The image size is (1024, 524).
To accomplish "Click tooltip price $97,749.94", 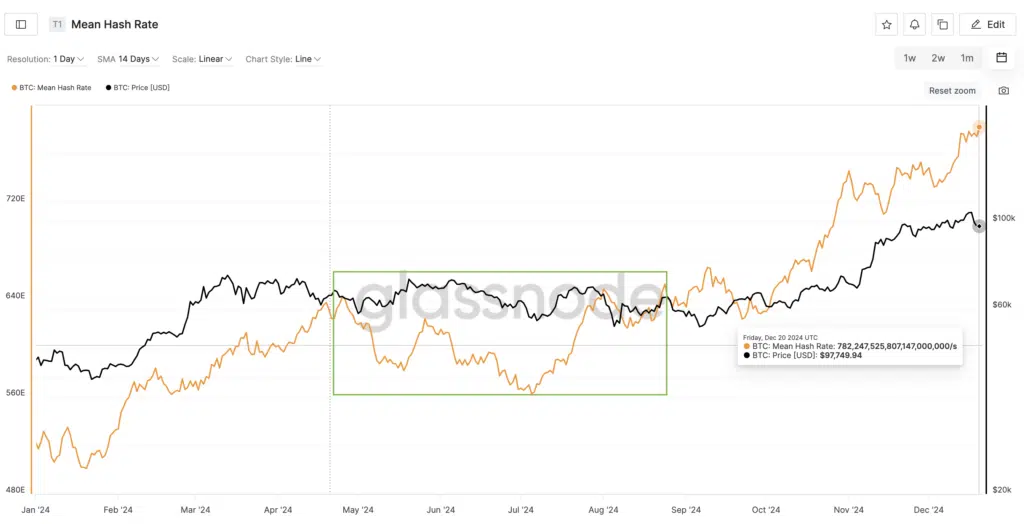I will click(x=839, y=355).
